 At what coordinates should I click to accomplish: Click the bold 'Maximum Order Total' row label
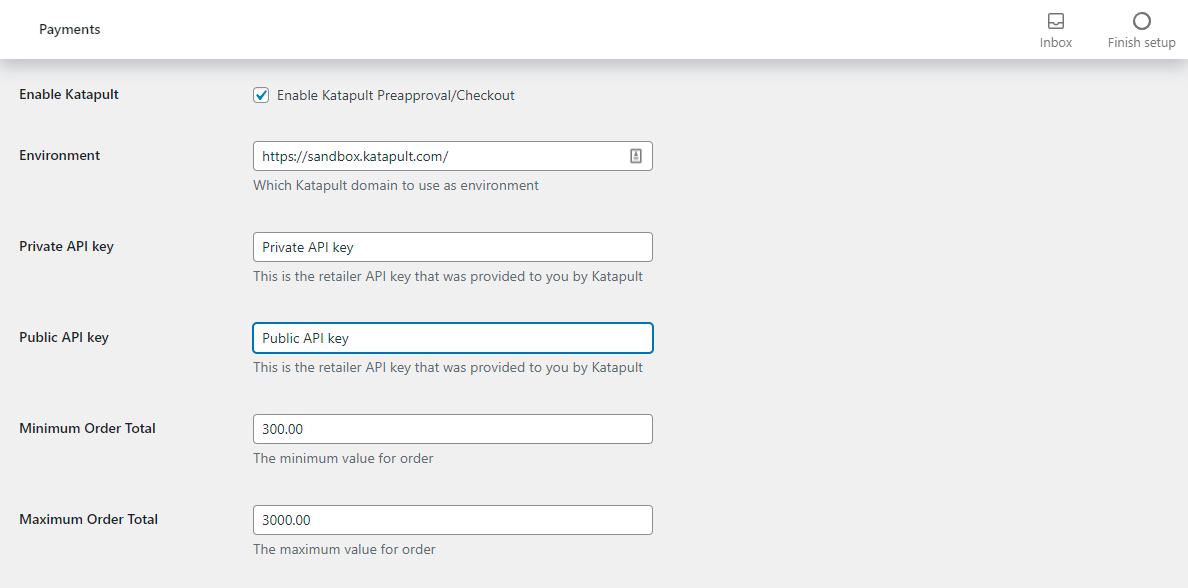(89, 520)
